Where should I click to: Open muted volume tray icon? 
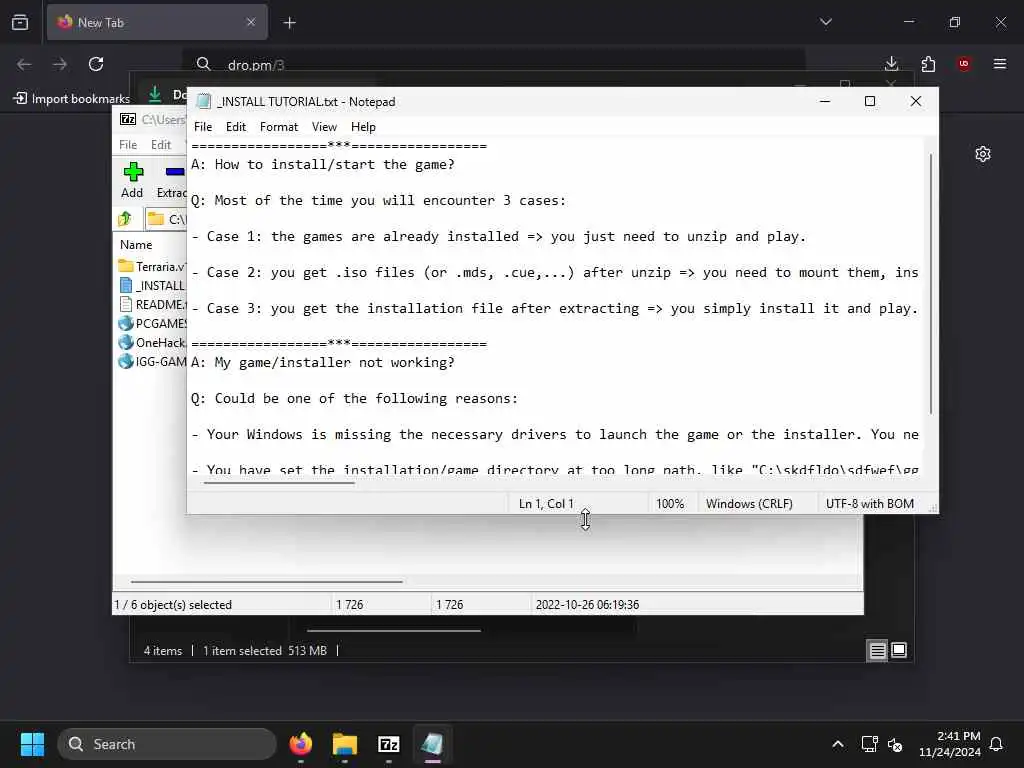pos(895,744)
